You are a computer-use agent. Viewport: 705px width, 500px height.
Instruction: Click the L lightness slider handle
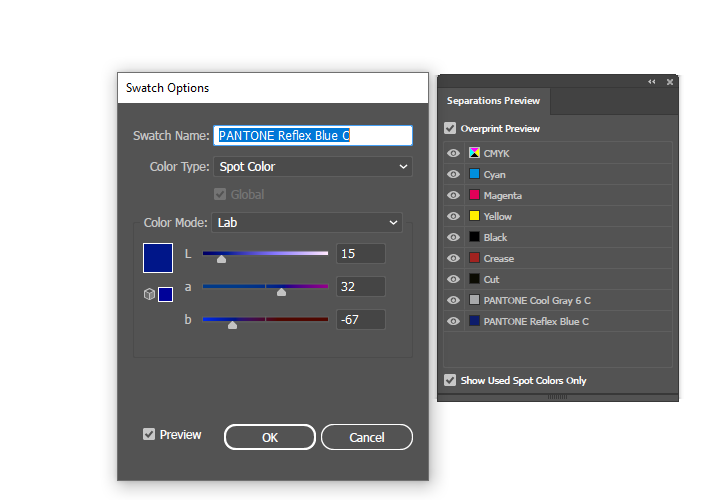[x=221, y=259]
